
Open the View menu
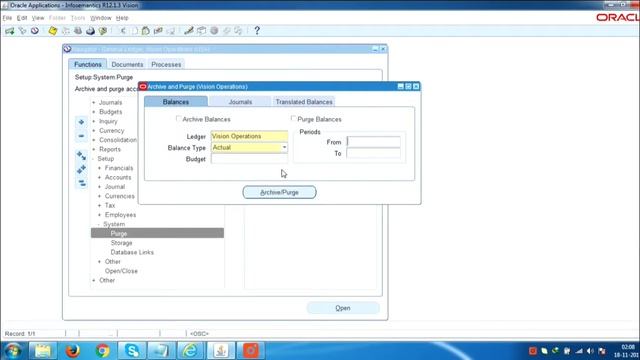coord(38,18)
